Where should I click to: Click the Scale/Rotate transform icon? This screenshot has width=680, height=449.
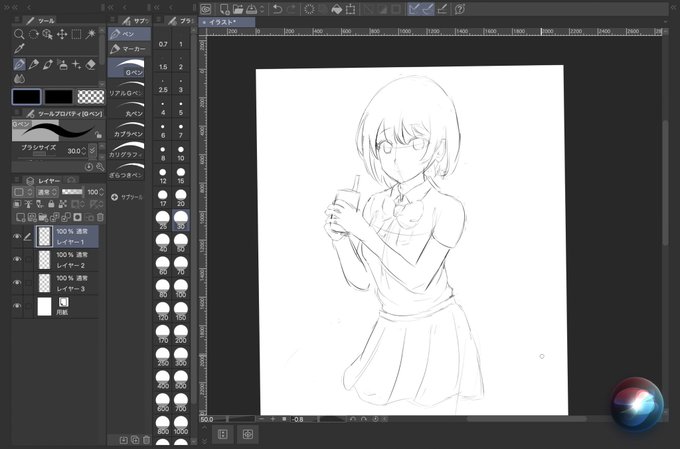(x=350, y=9)
